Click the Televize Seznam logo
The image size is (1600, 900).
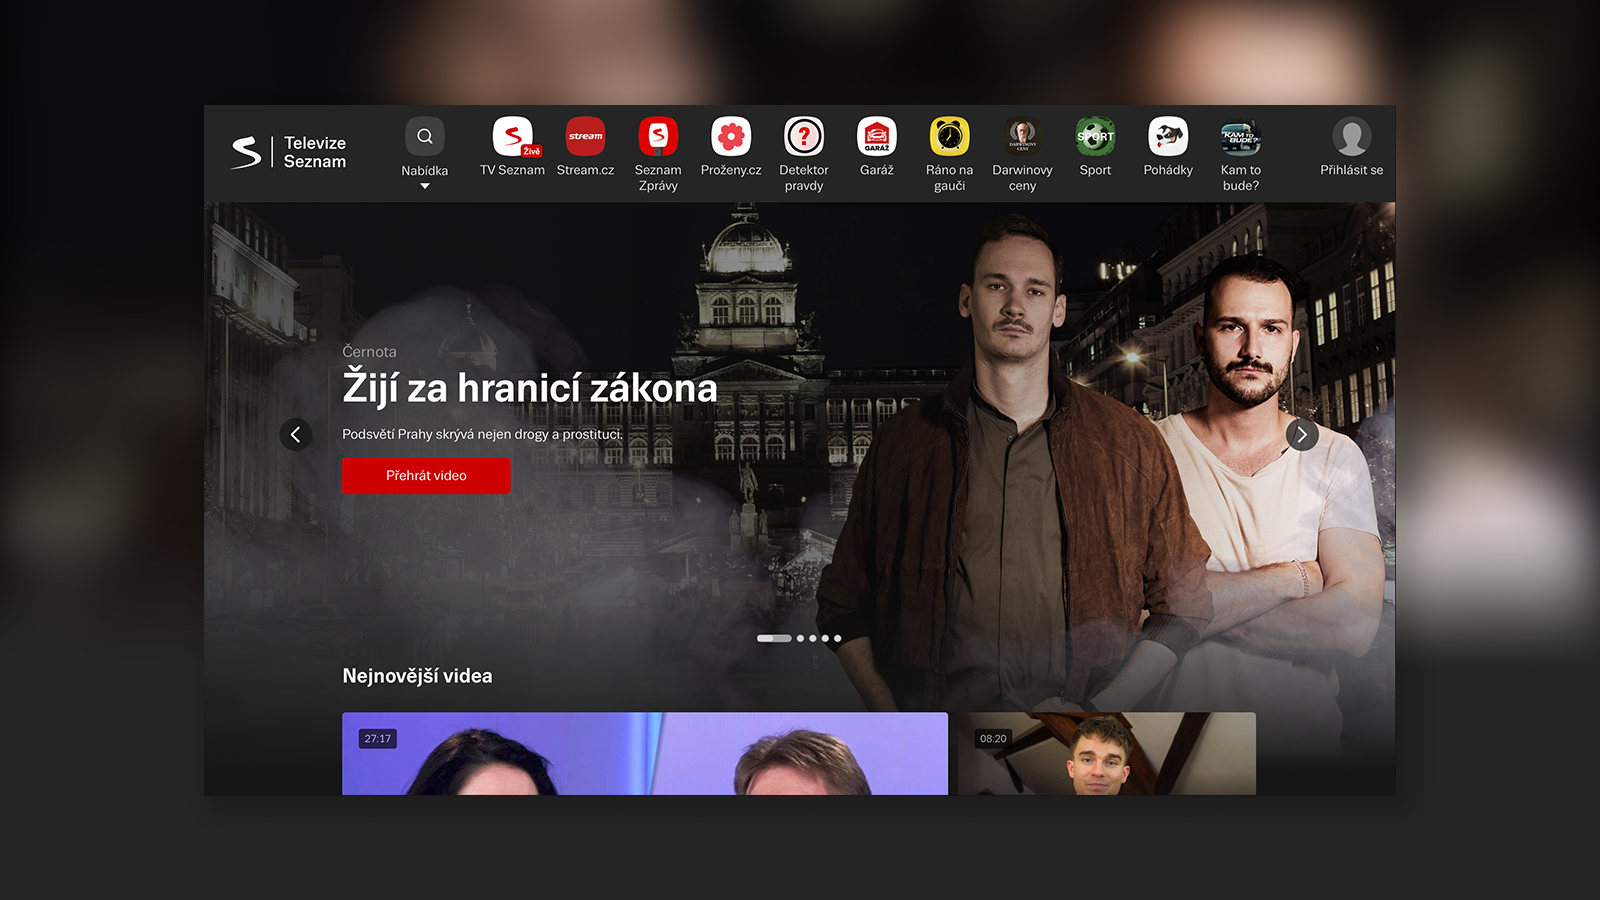(289, 152)
